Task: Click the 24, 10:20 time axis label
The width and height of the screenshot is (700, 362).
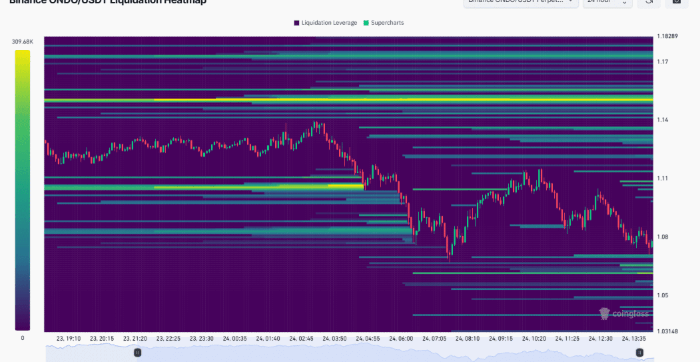Action: coord(534,339)
